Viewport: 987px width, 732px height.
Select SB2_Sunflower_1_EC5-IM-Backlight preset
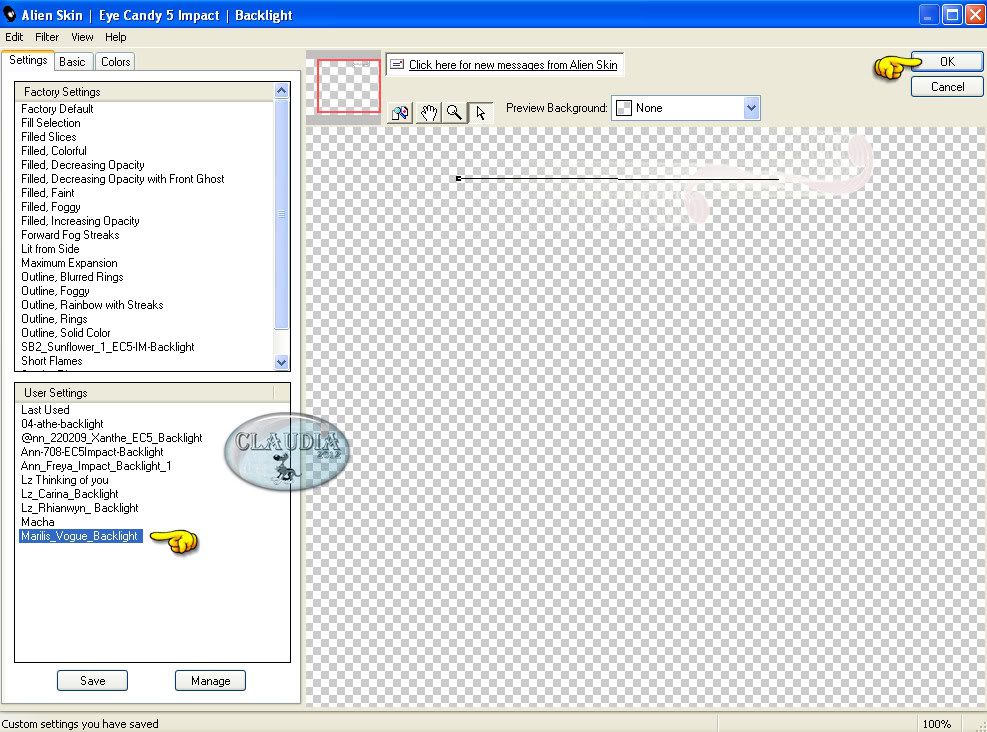[108, 347]
